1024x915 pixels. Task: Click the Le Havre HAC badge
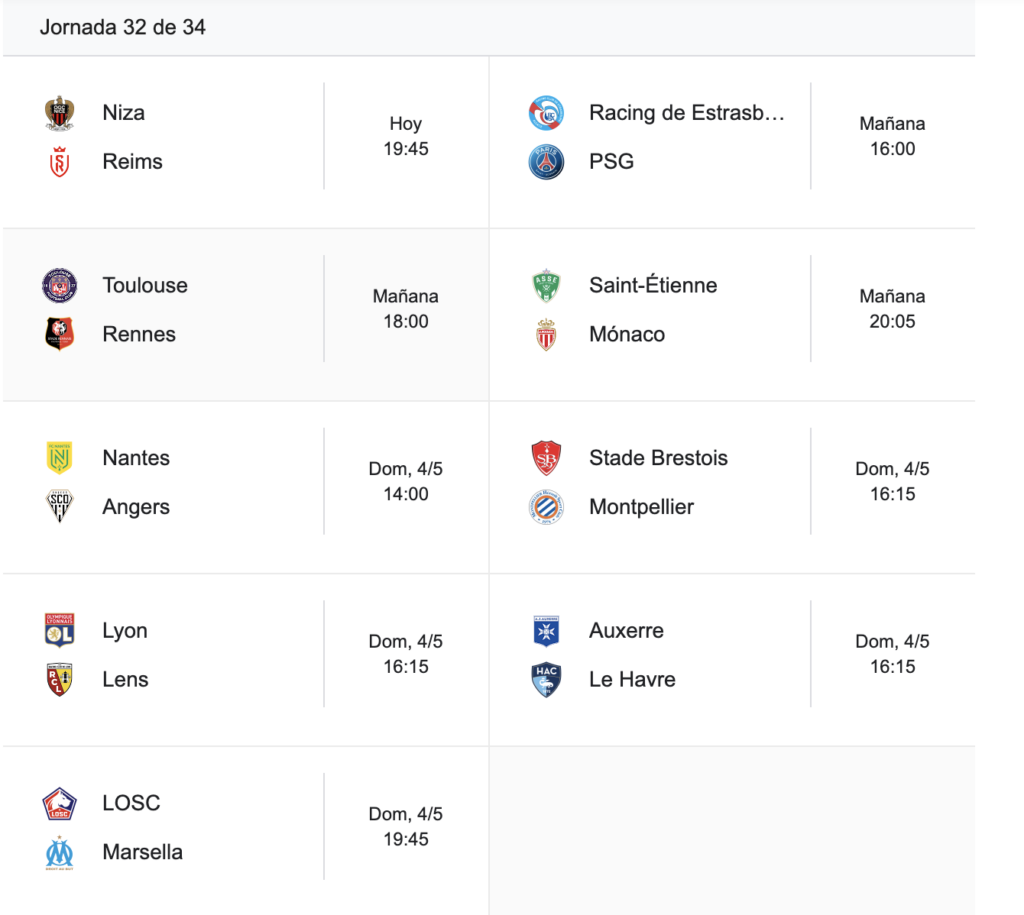click(x=546, y=680)
